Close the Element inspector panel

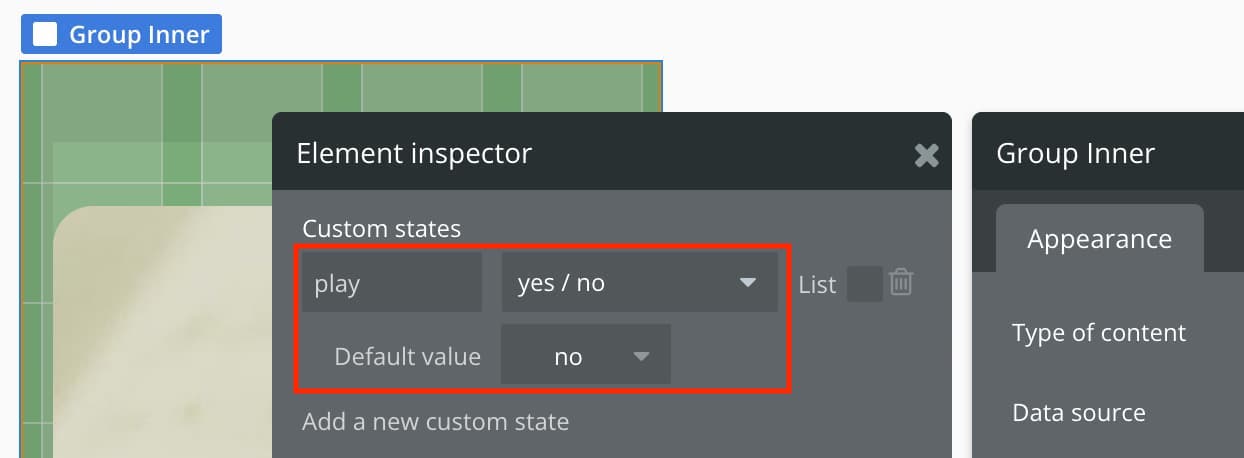(x=927, y=154)
